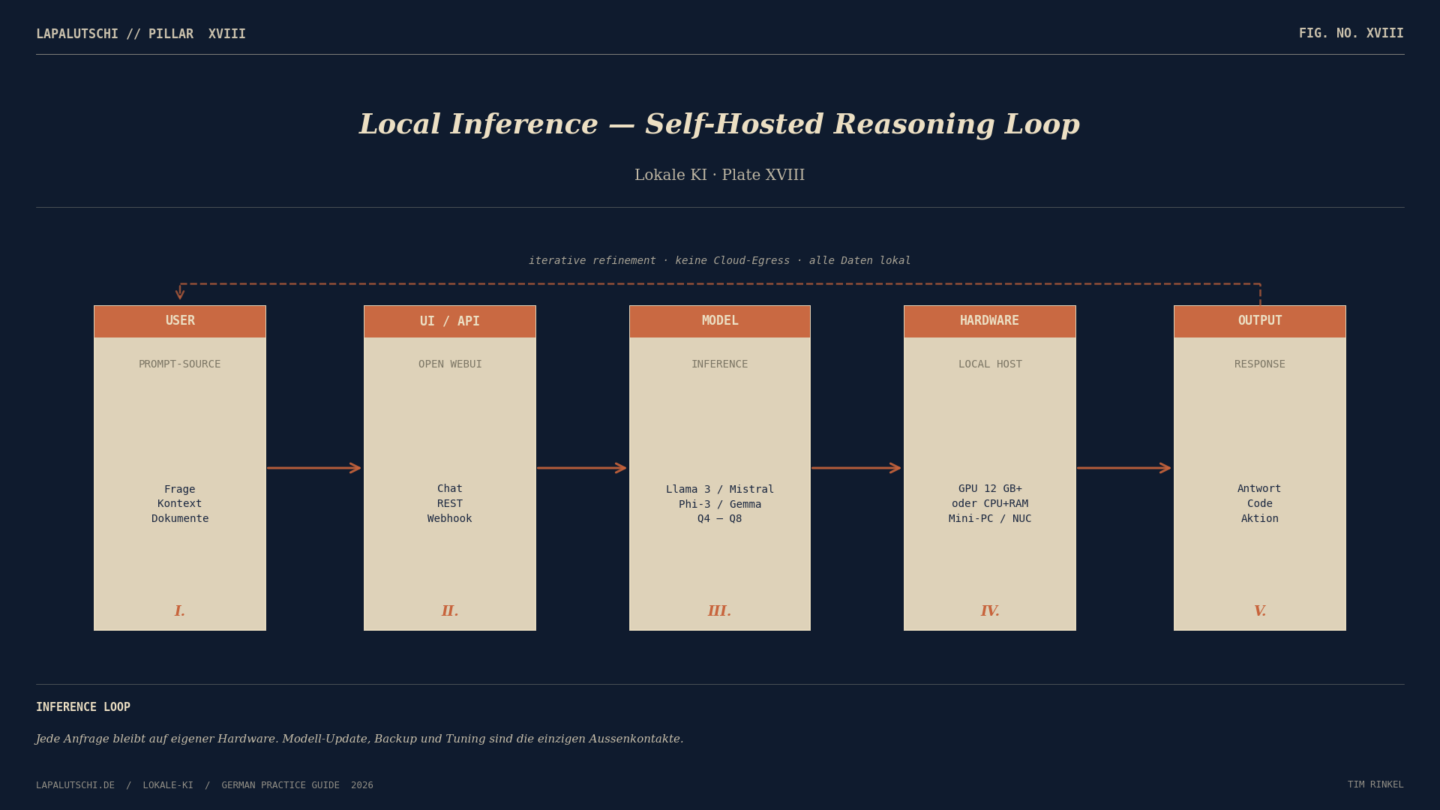Image resolution: width=1440 pixels, height=810 pixels.
Task: Click the word Dokumente
Action: click(180, 519)
